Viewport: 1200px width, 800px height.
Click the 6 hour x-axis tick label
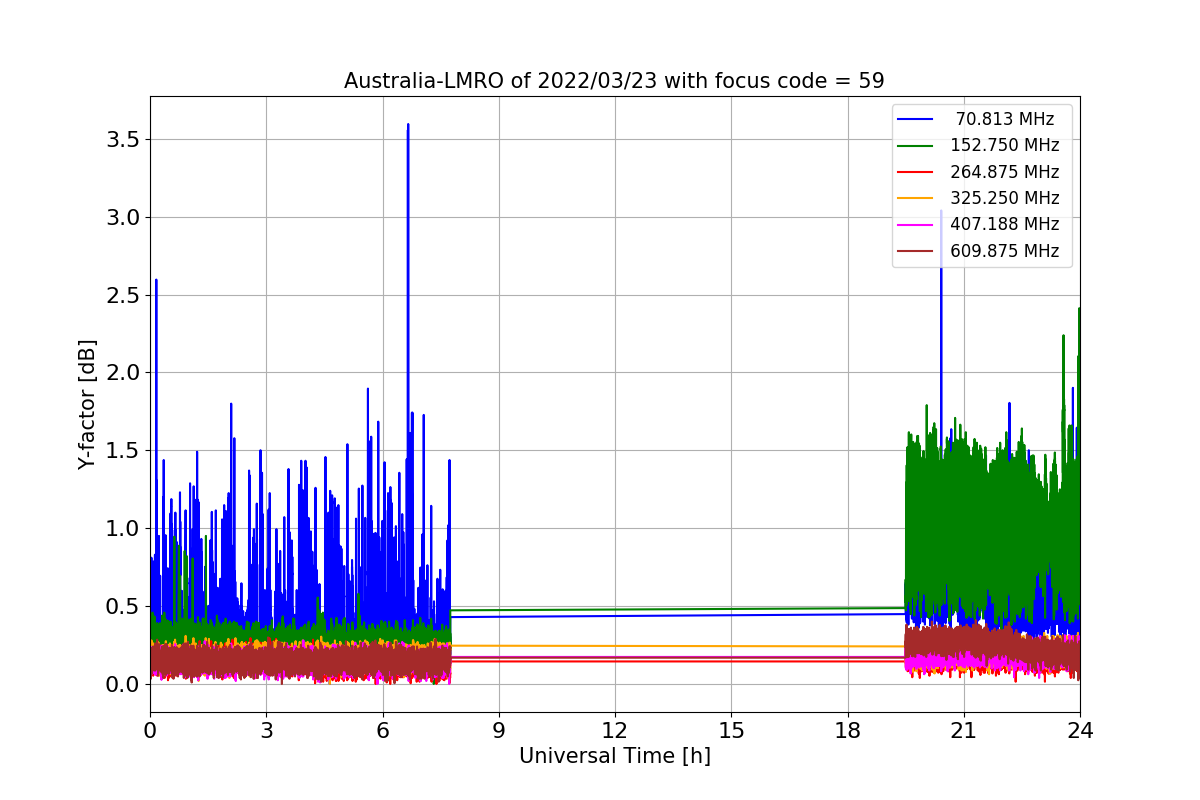tap(382, 731)
